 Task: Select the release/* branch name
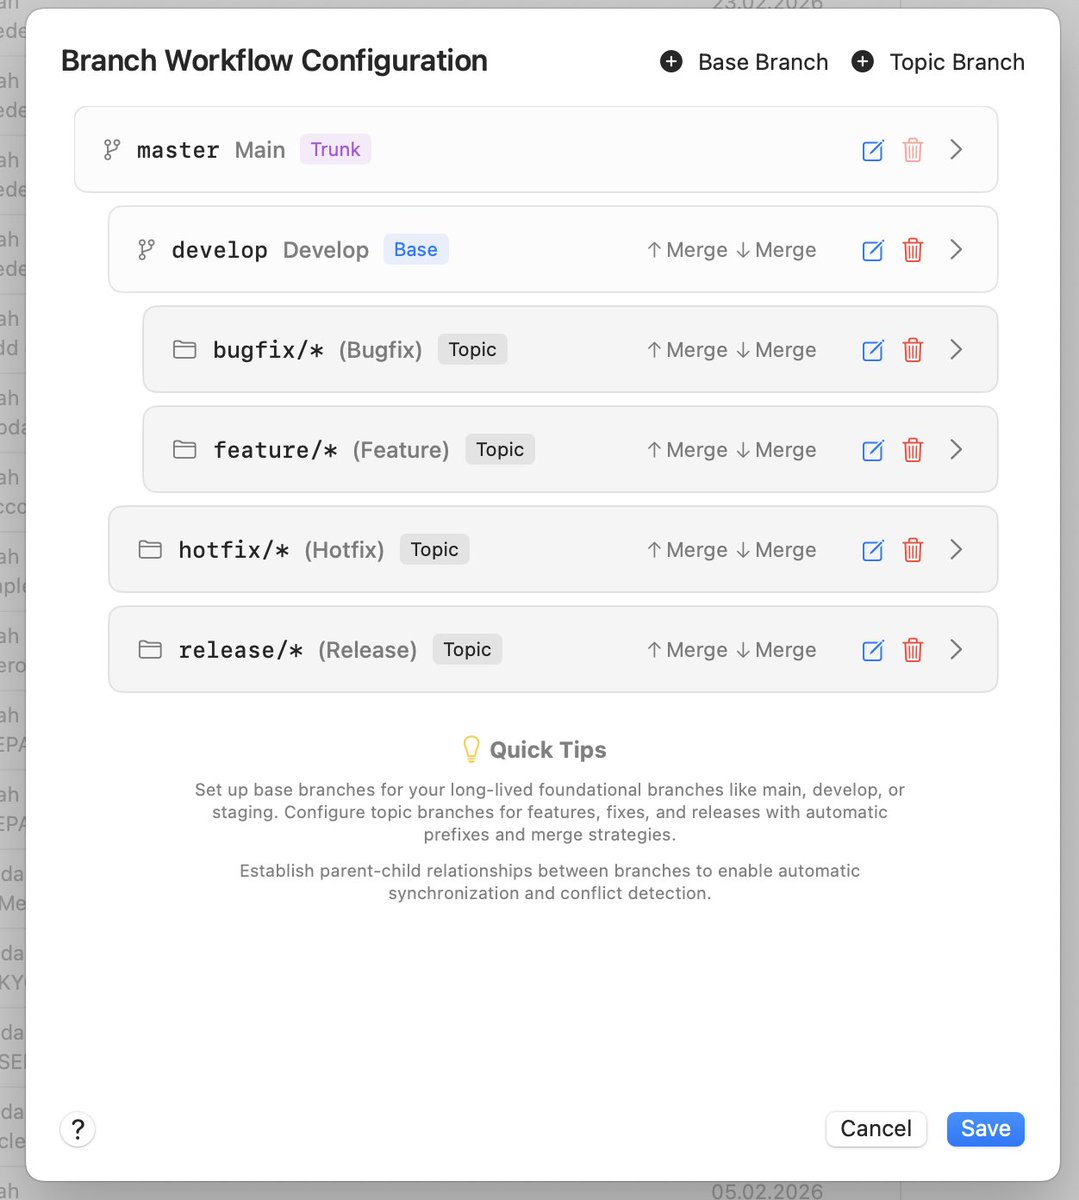coord(241,650)
